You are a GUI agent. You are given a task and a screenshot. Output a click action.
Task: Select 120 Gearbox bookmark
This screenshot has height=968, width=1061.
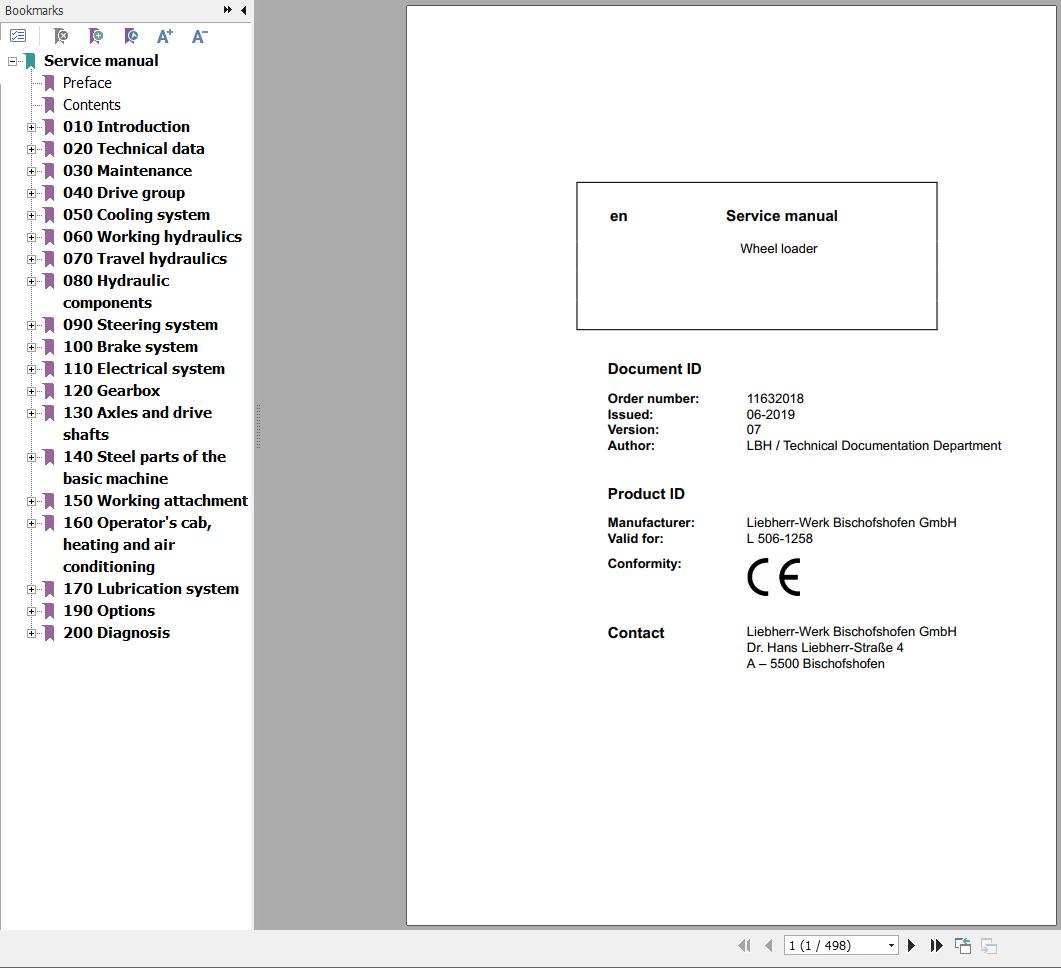[111, 390]
